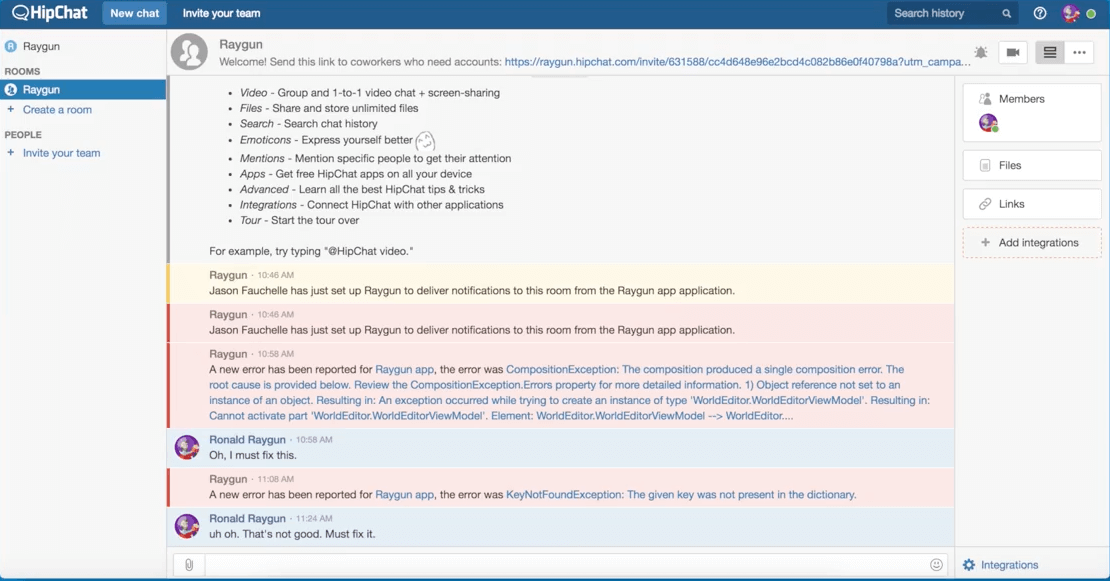This screenshot has height=581, width=1111.
Task: Click the Raygun room avatar in header
Action: pyautogui.click(x=189, y=52)
